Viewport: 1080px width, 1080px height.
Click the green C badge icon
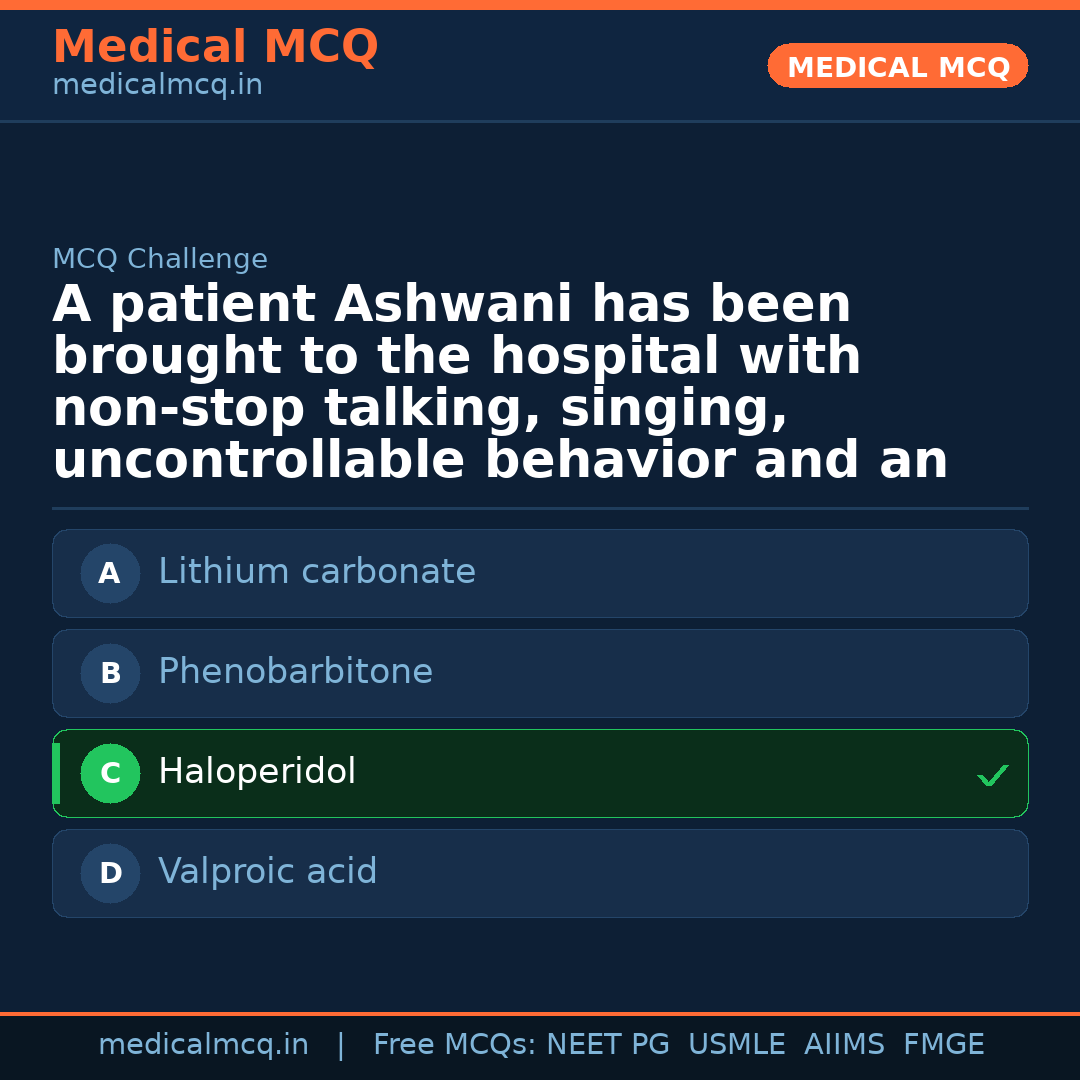110,773
